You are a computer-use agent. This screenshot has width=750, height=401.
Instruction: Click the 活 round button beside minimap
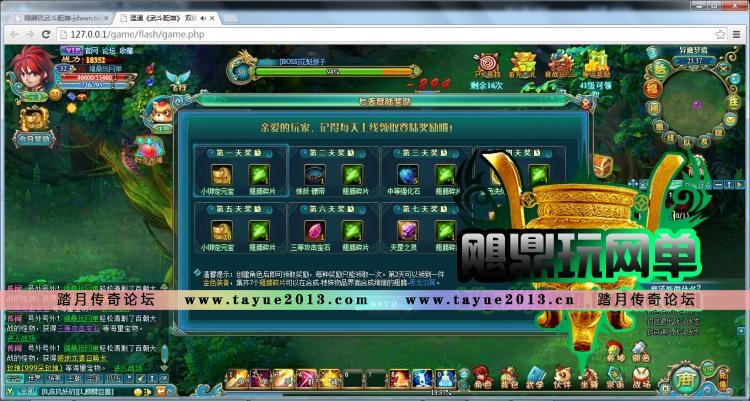point(660,68)
